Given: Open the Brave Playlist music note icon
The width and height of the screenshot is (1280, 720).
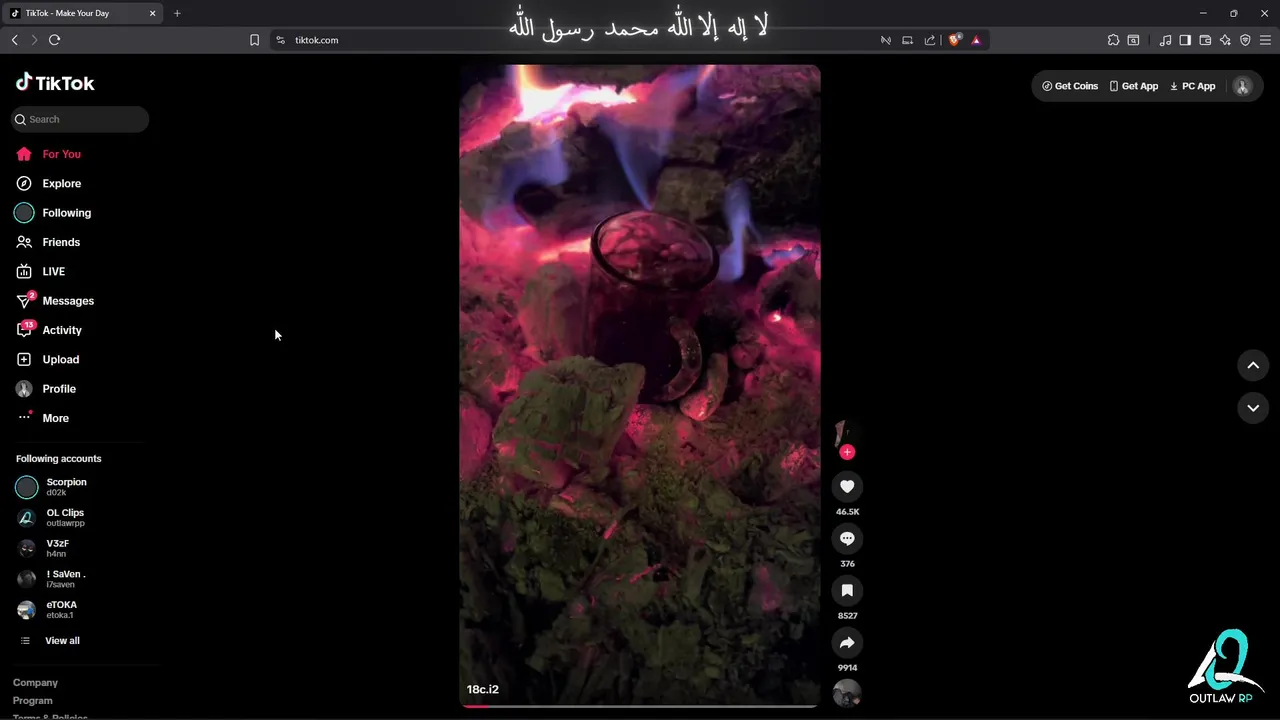Looking at the screenshot, I should pyautogui.click(x=1165, y=40).
